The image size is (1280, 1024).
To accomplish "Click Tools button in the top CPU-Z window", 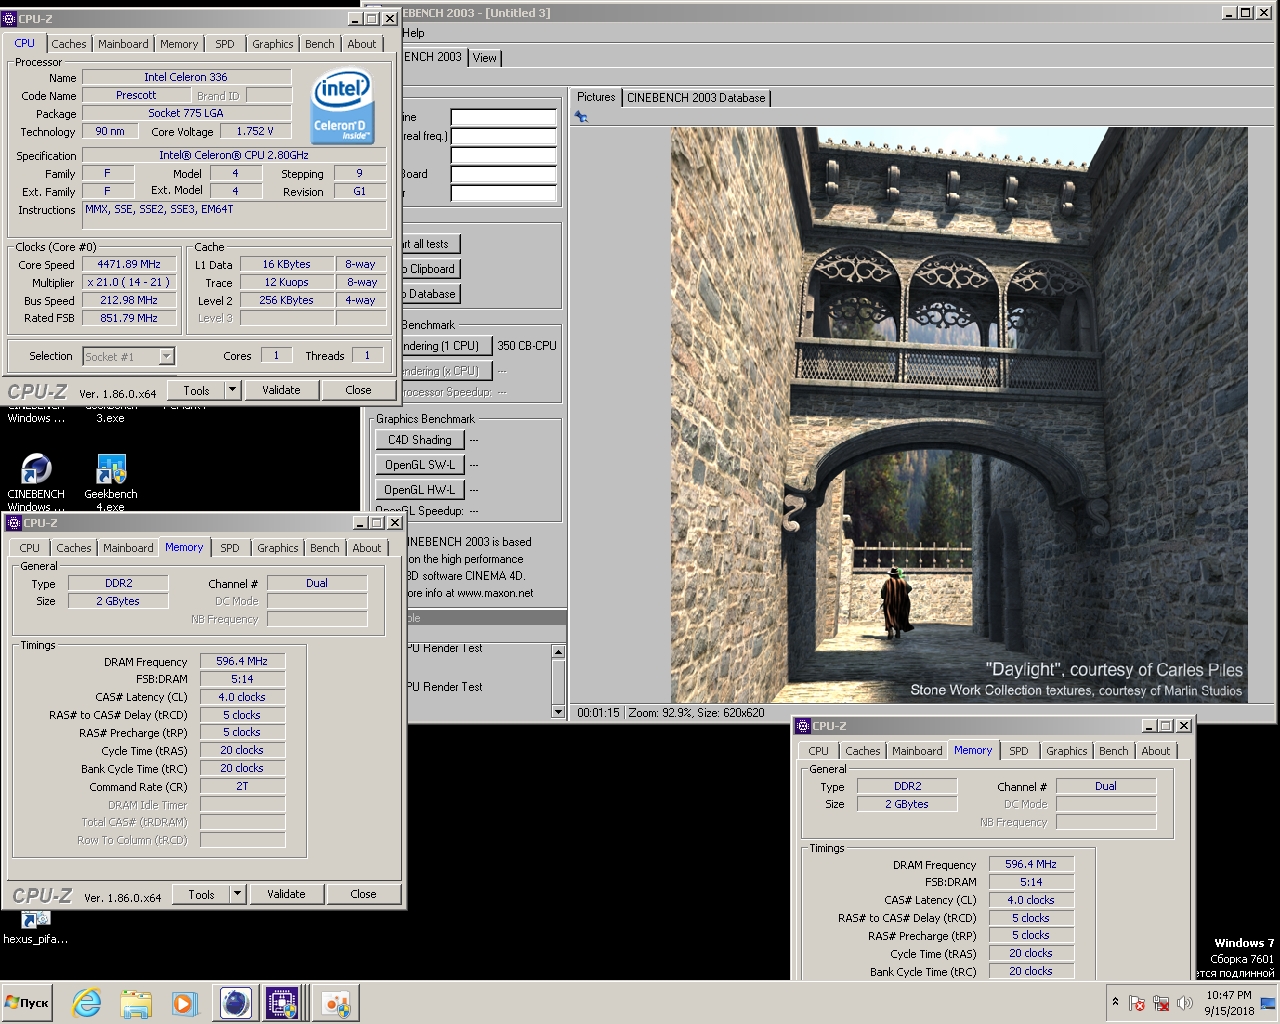I will [x=196, y=390].
